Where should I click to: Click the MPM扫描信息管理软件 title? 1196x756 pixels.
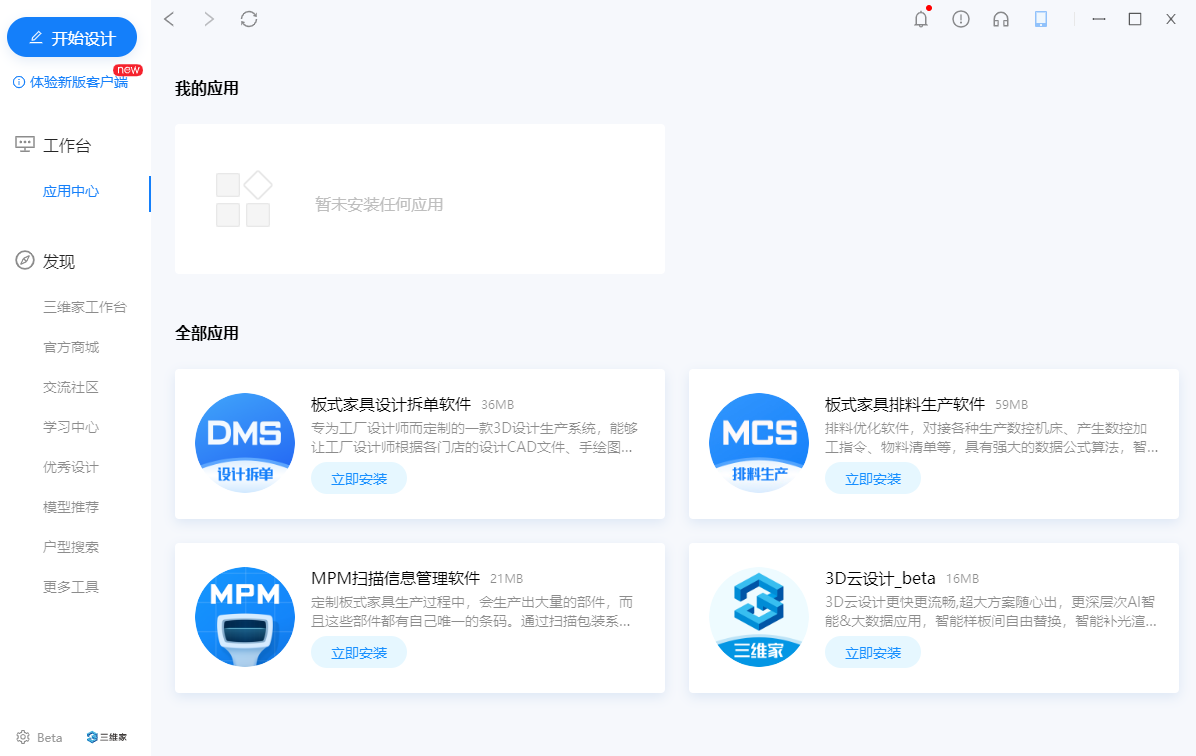[x=396, y=578]
